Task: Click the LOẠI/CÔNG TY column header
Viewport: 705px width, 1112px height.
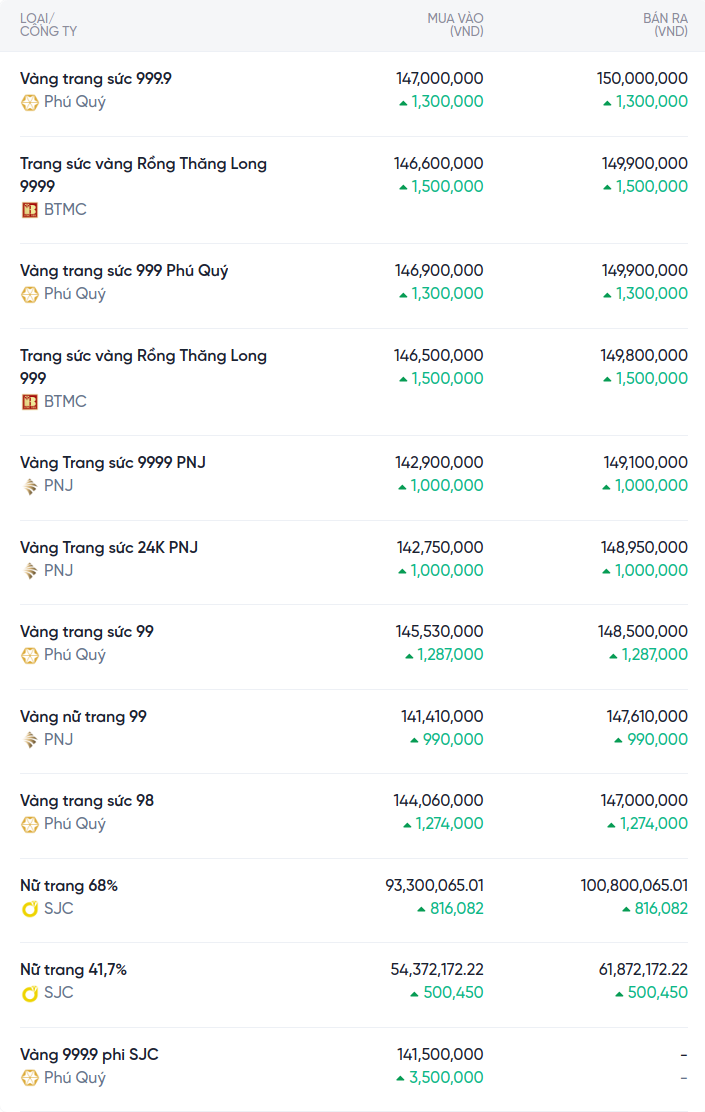Action: (48, 25)
